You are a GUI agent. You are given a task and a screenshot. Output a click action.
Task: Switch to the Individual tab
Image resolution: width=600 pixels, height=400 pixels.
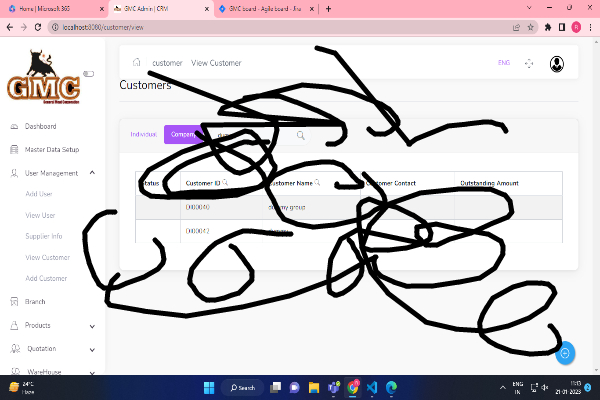coord(144,134)
